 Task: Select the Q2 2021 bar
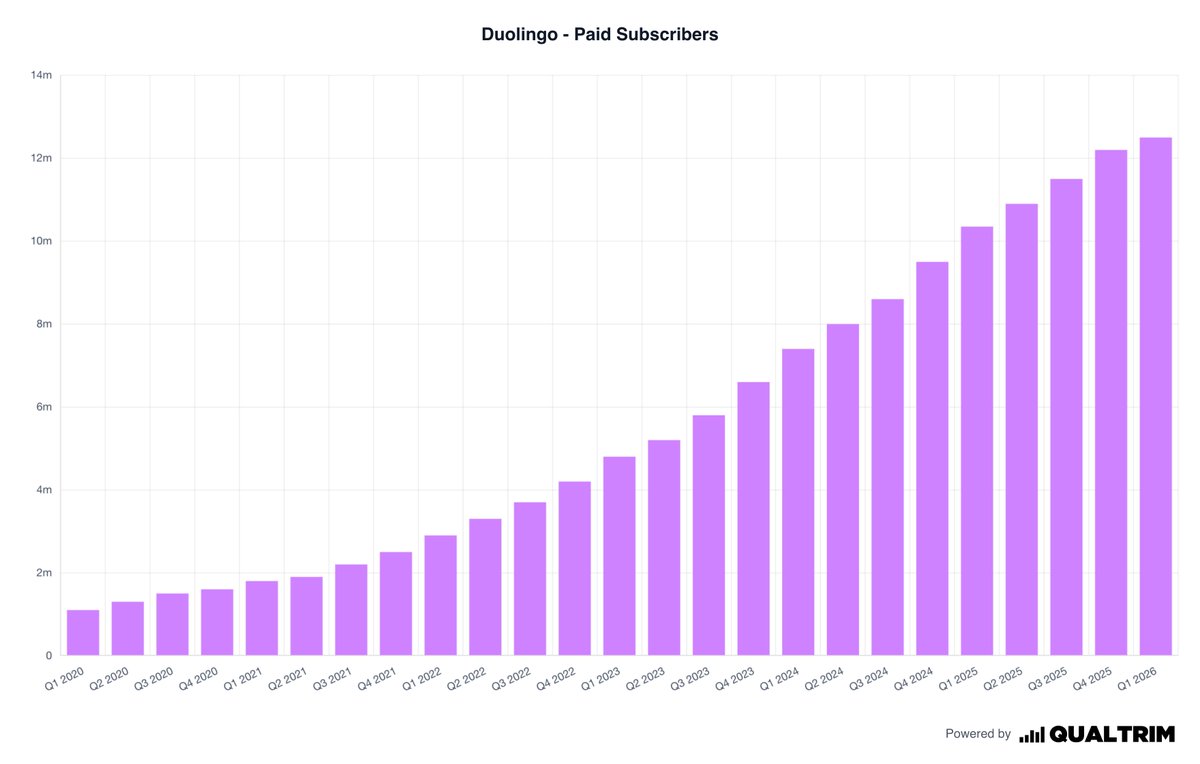306,617
